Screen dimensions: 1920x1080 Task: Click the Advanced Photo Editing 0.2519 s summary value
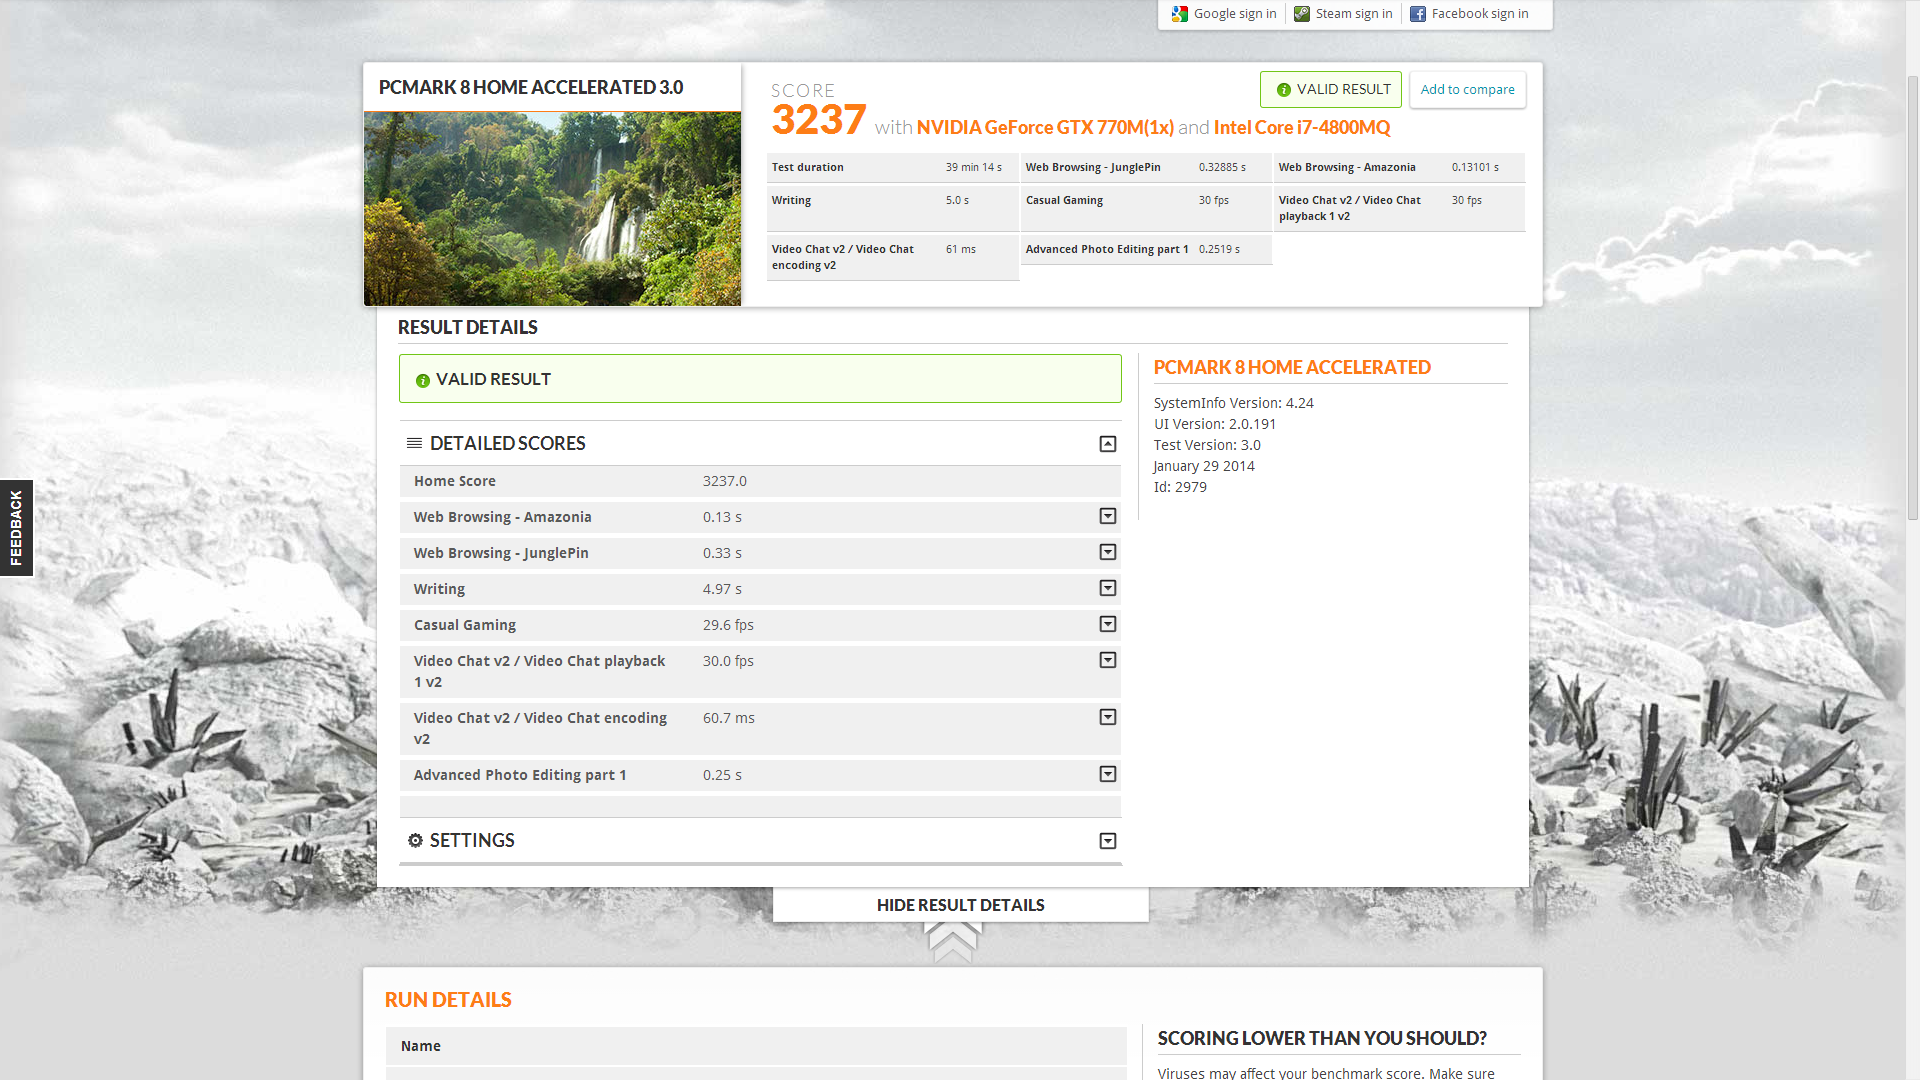click(1219, 250)
